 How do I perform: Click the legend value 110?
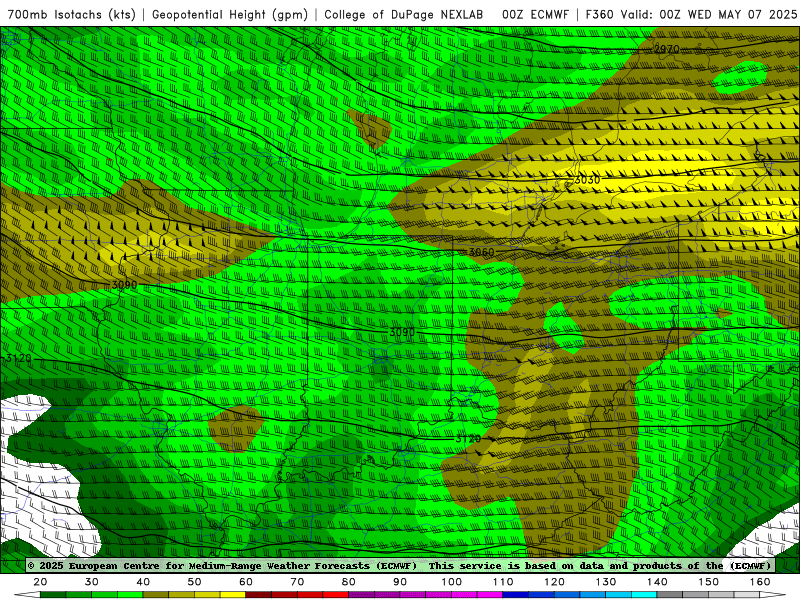(x=503, y=582)
